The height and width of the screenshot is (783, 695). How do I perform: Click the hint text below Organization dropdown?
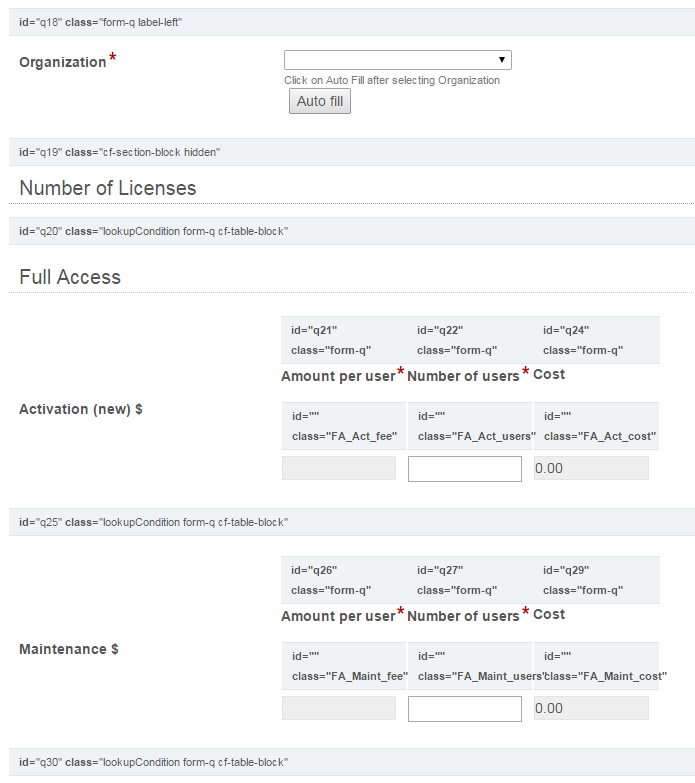click(392, 80)
